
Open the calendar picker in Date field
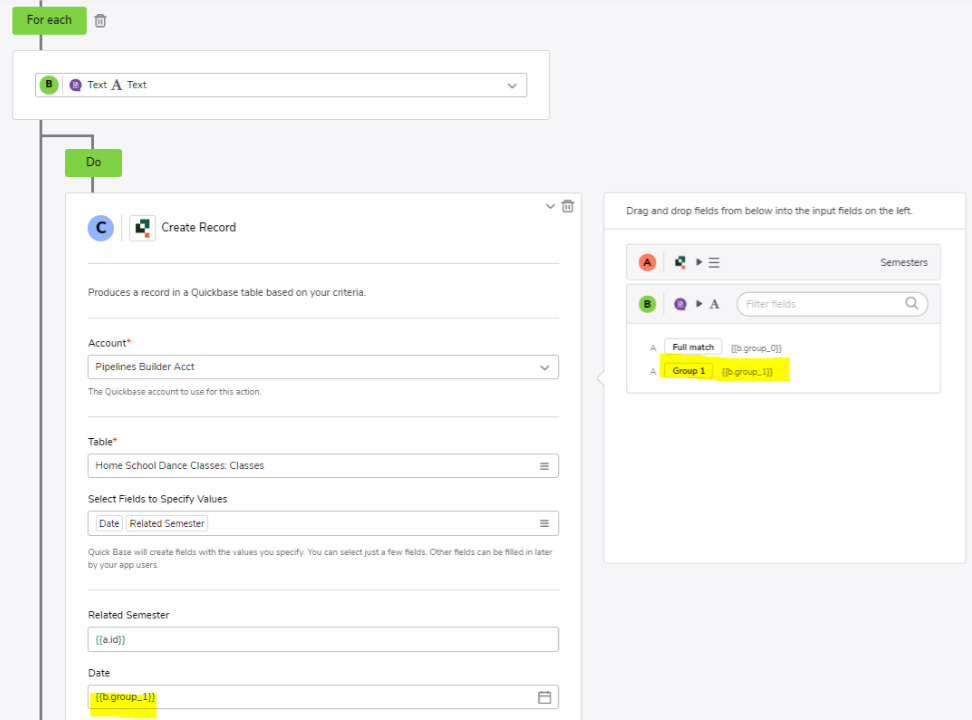544,697
